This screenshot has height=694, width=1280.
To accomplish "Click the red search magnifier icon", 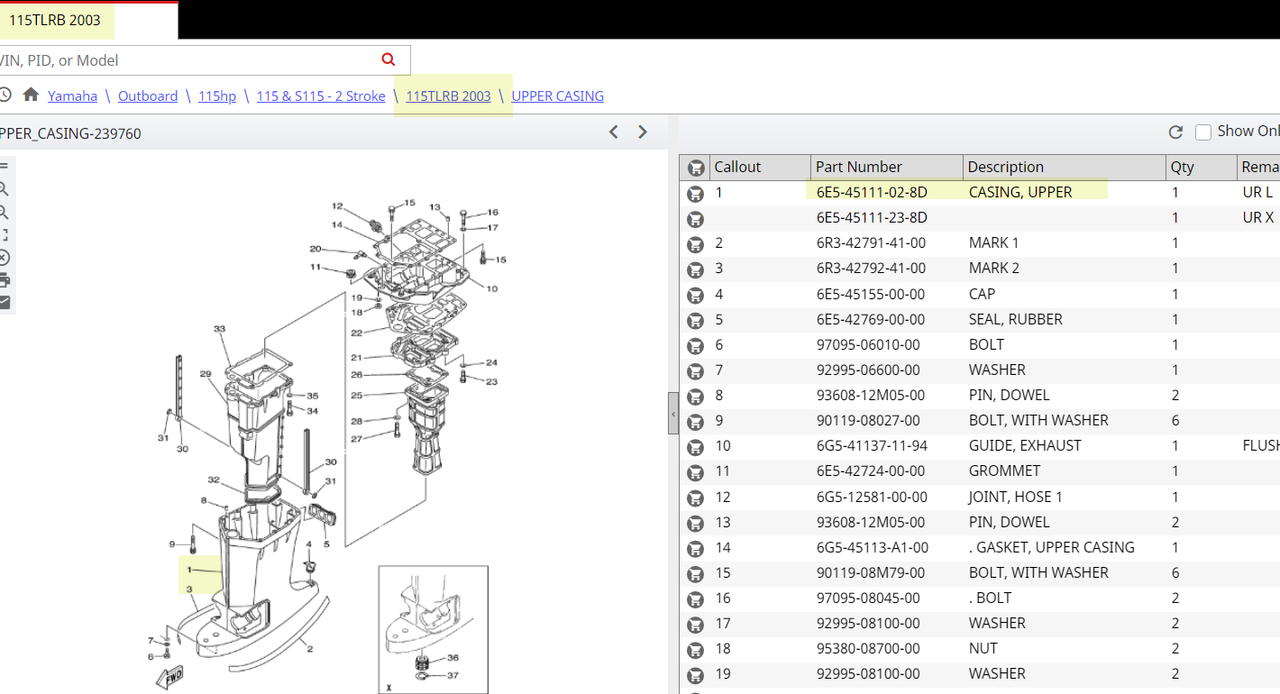I will coord(388,60).
